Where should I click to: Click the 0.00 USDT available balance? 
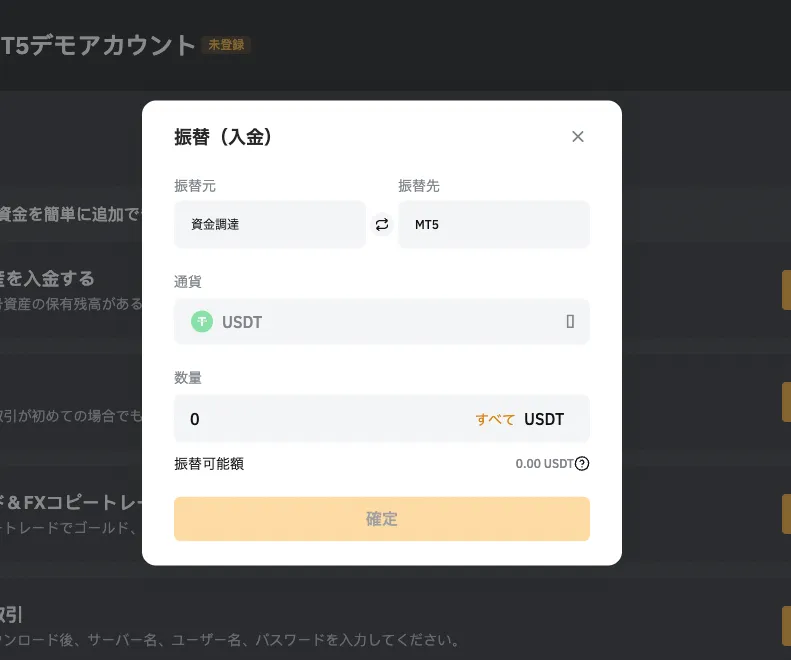click(544, 464)
